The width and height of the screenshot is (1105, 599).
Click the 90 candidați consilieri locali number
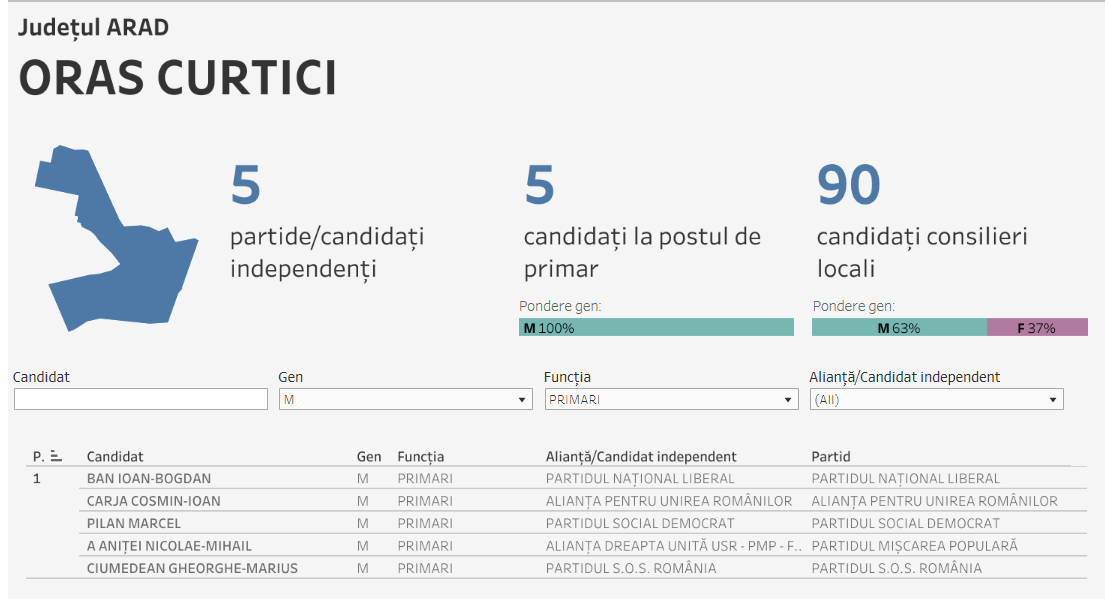tap(849, 185)
